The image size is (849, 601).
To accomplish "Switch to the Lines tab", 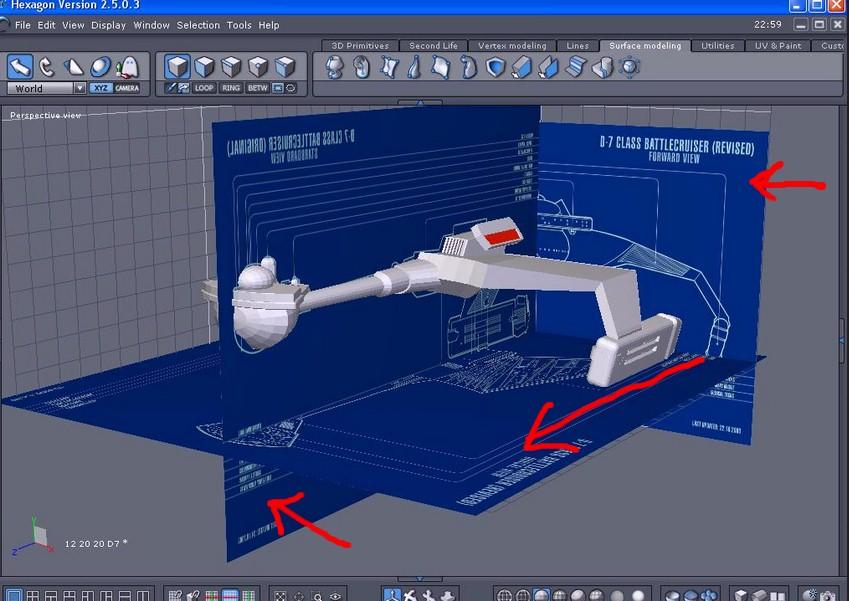I will (x=578, y=46).
